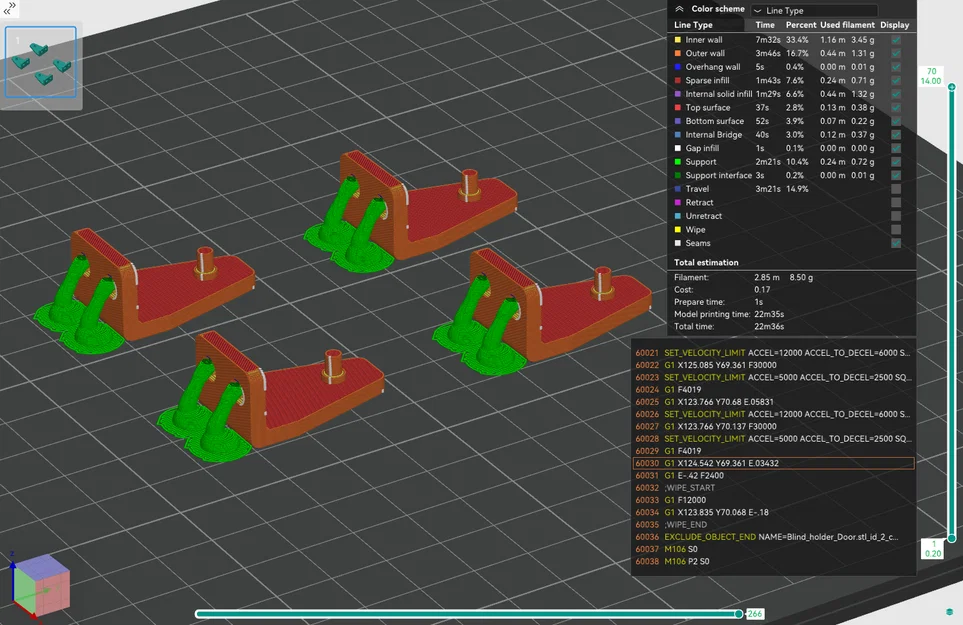Click the small teal icon at bottom-right corner
This screenshot has height=625, width=963.
pyautogui.click(x=949, y=612)
